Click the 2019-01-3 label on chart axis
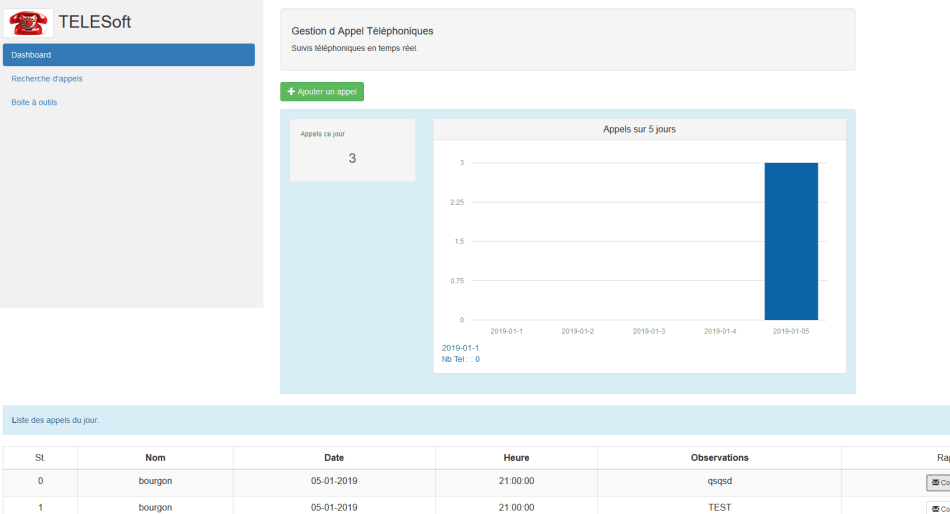950x514 pixels. [649, 331]
